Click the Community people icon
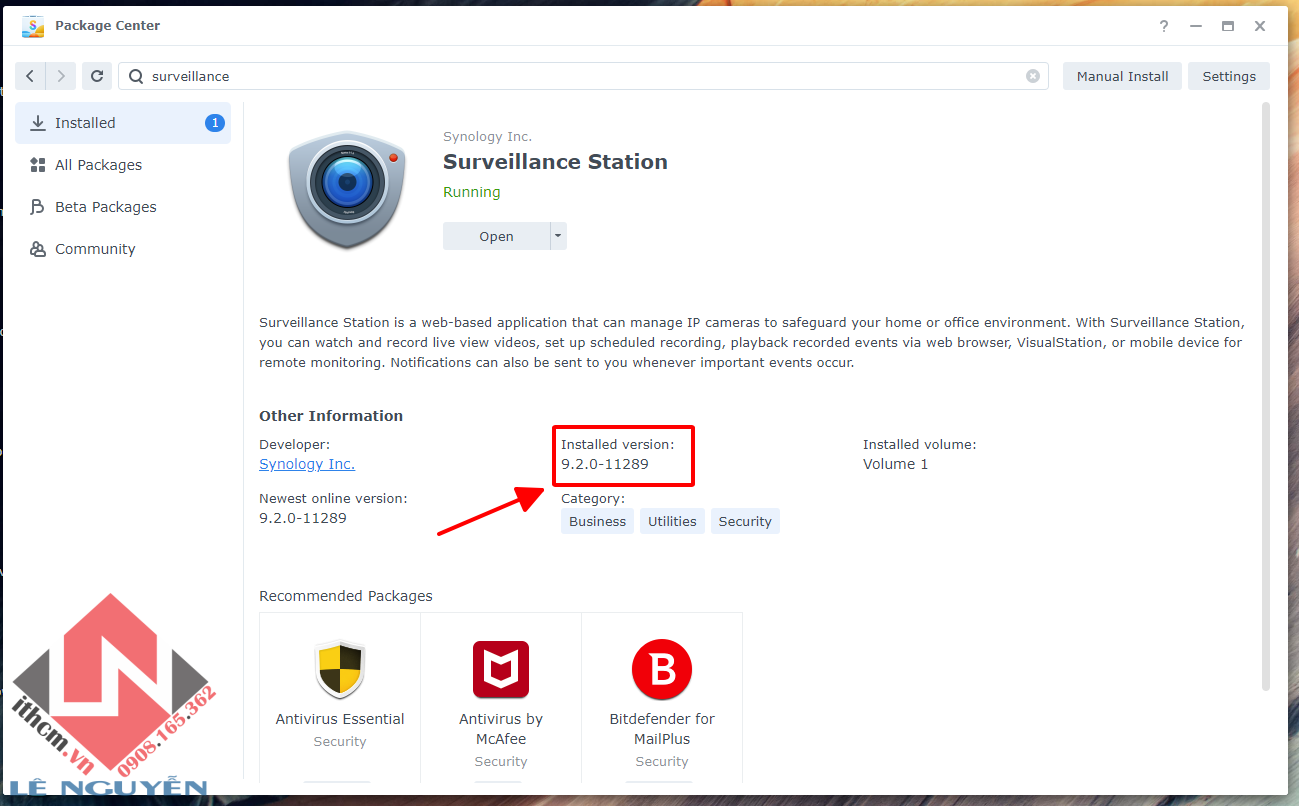 (x=38, y=249)
